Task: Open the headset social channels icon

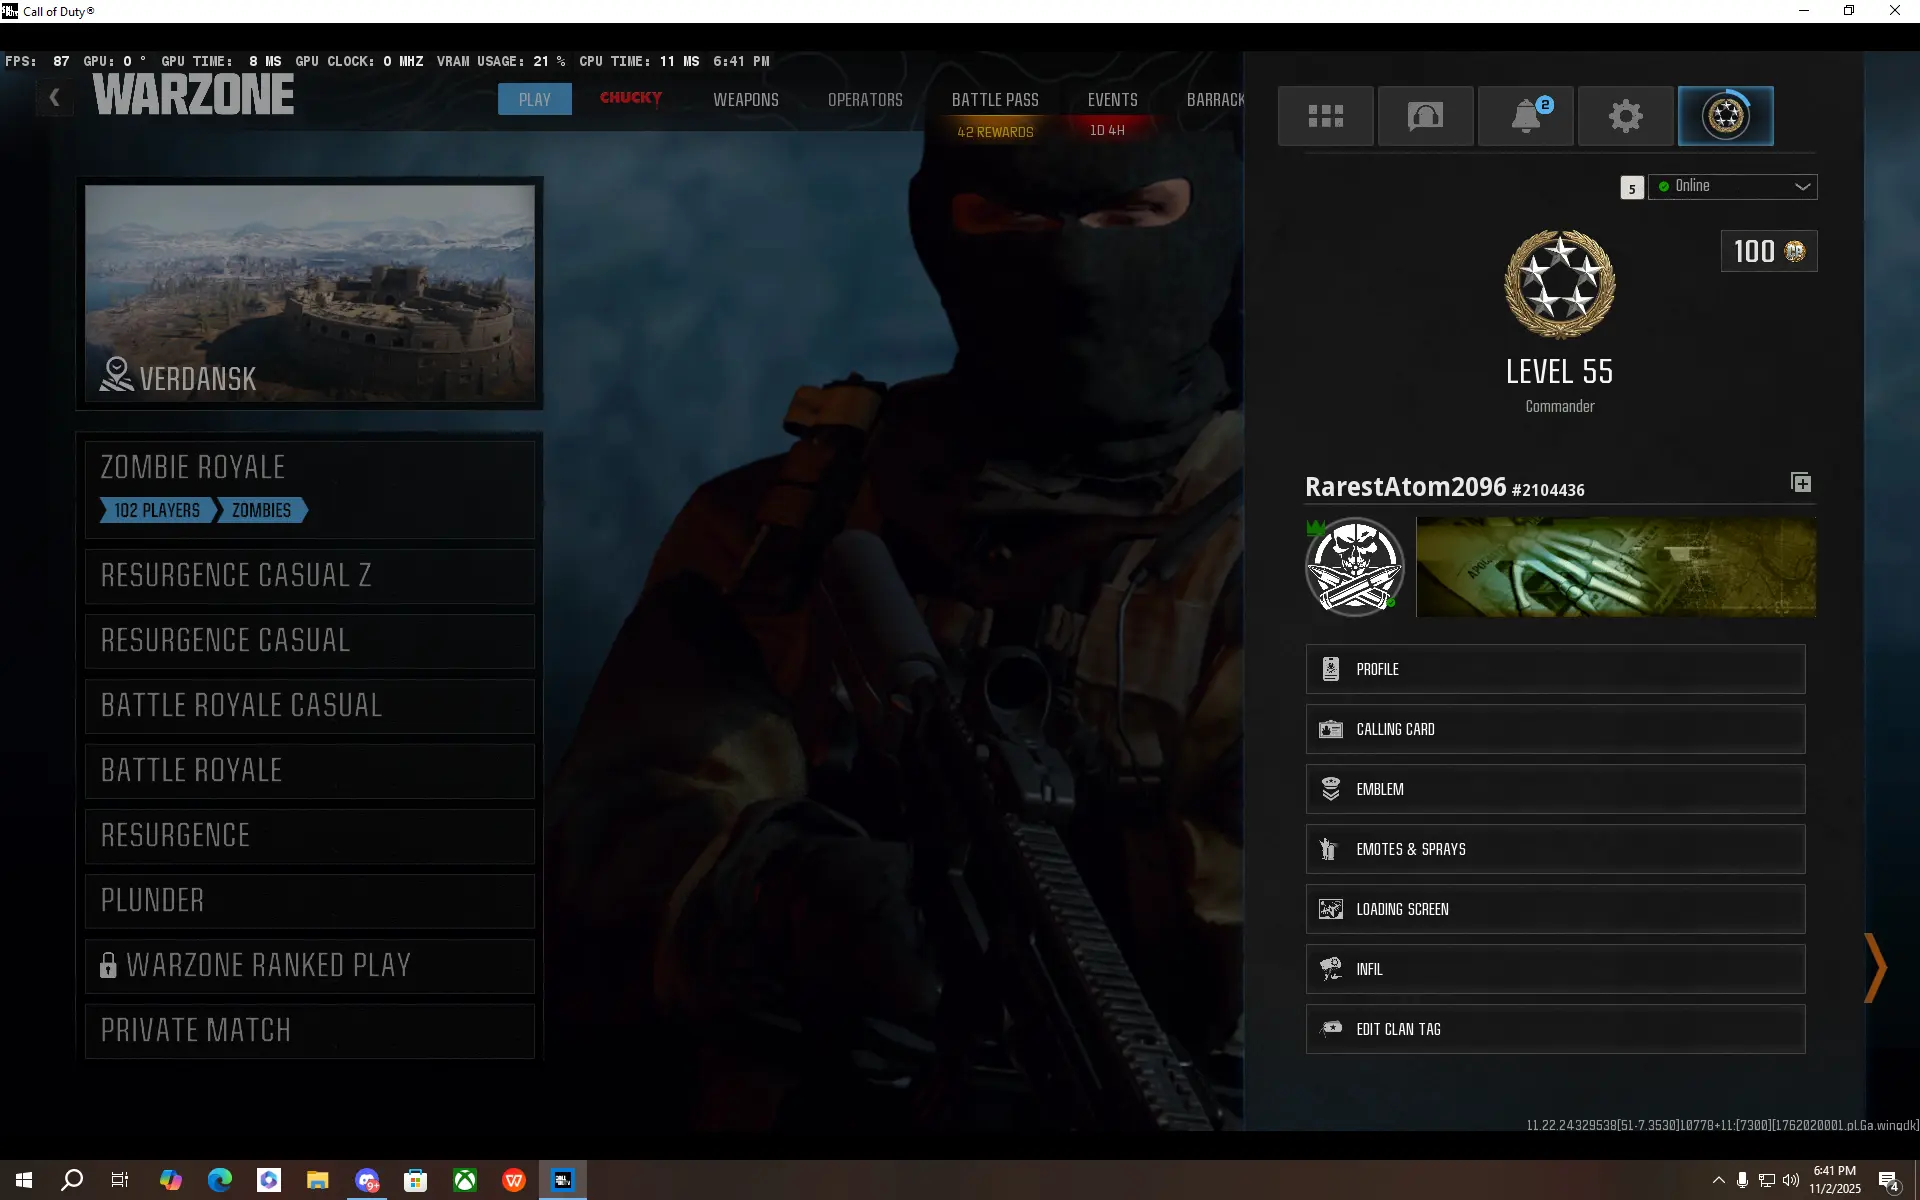Action: coord(1425,116)
